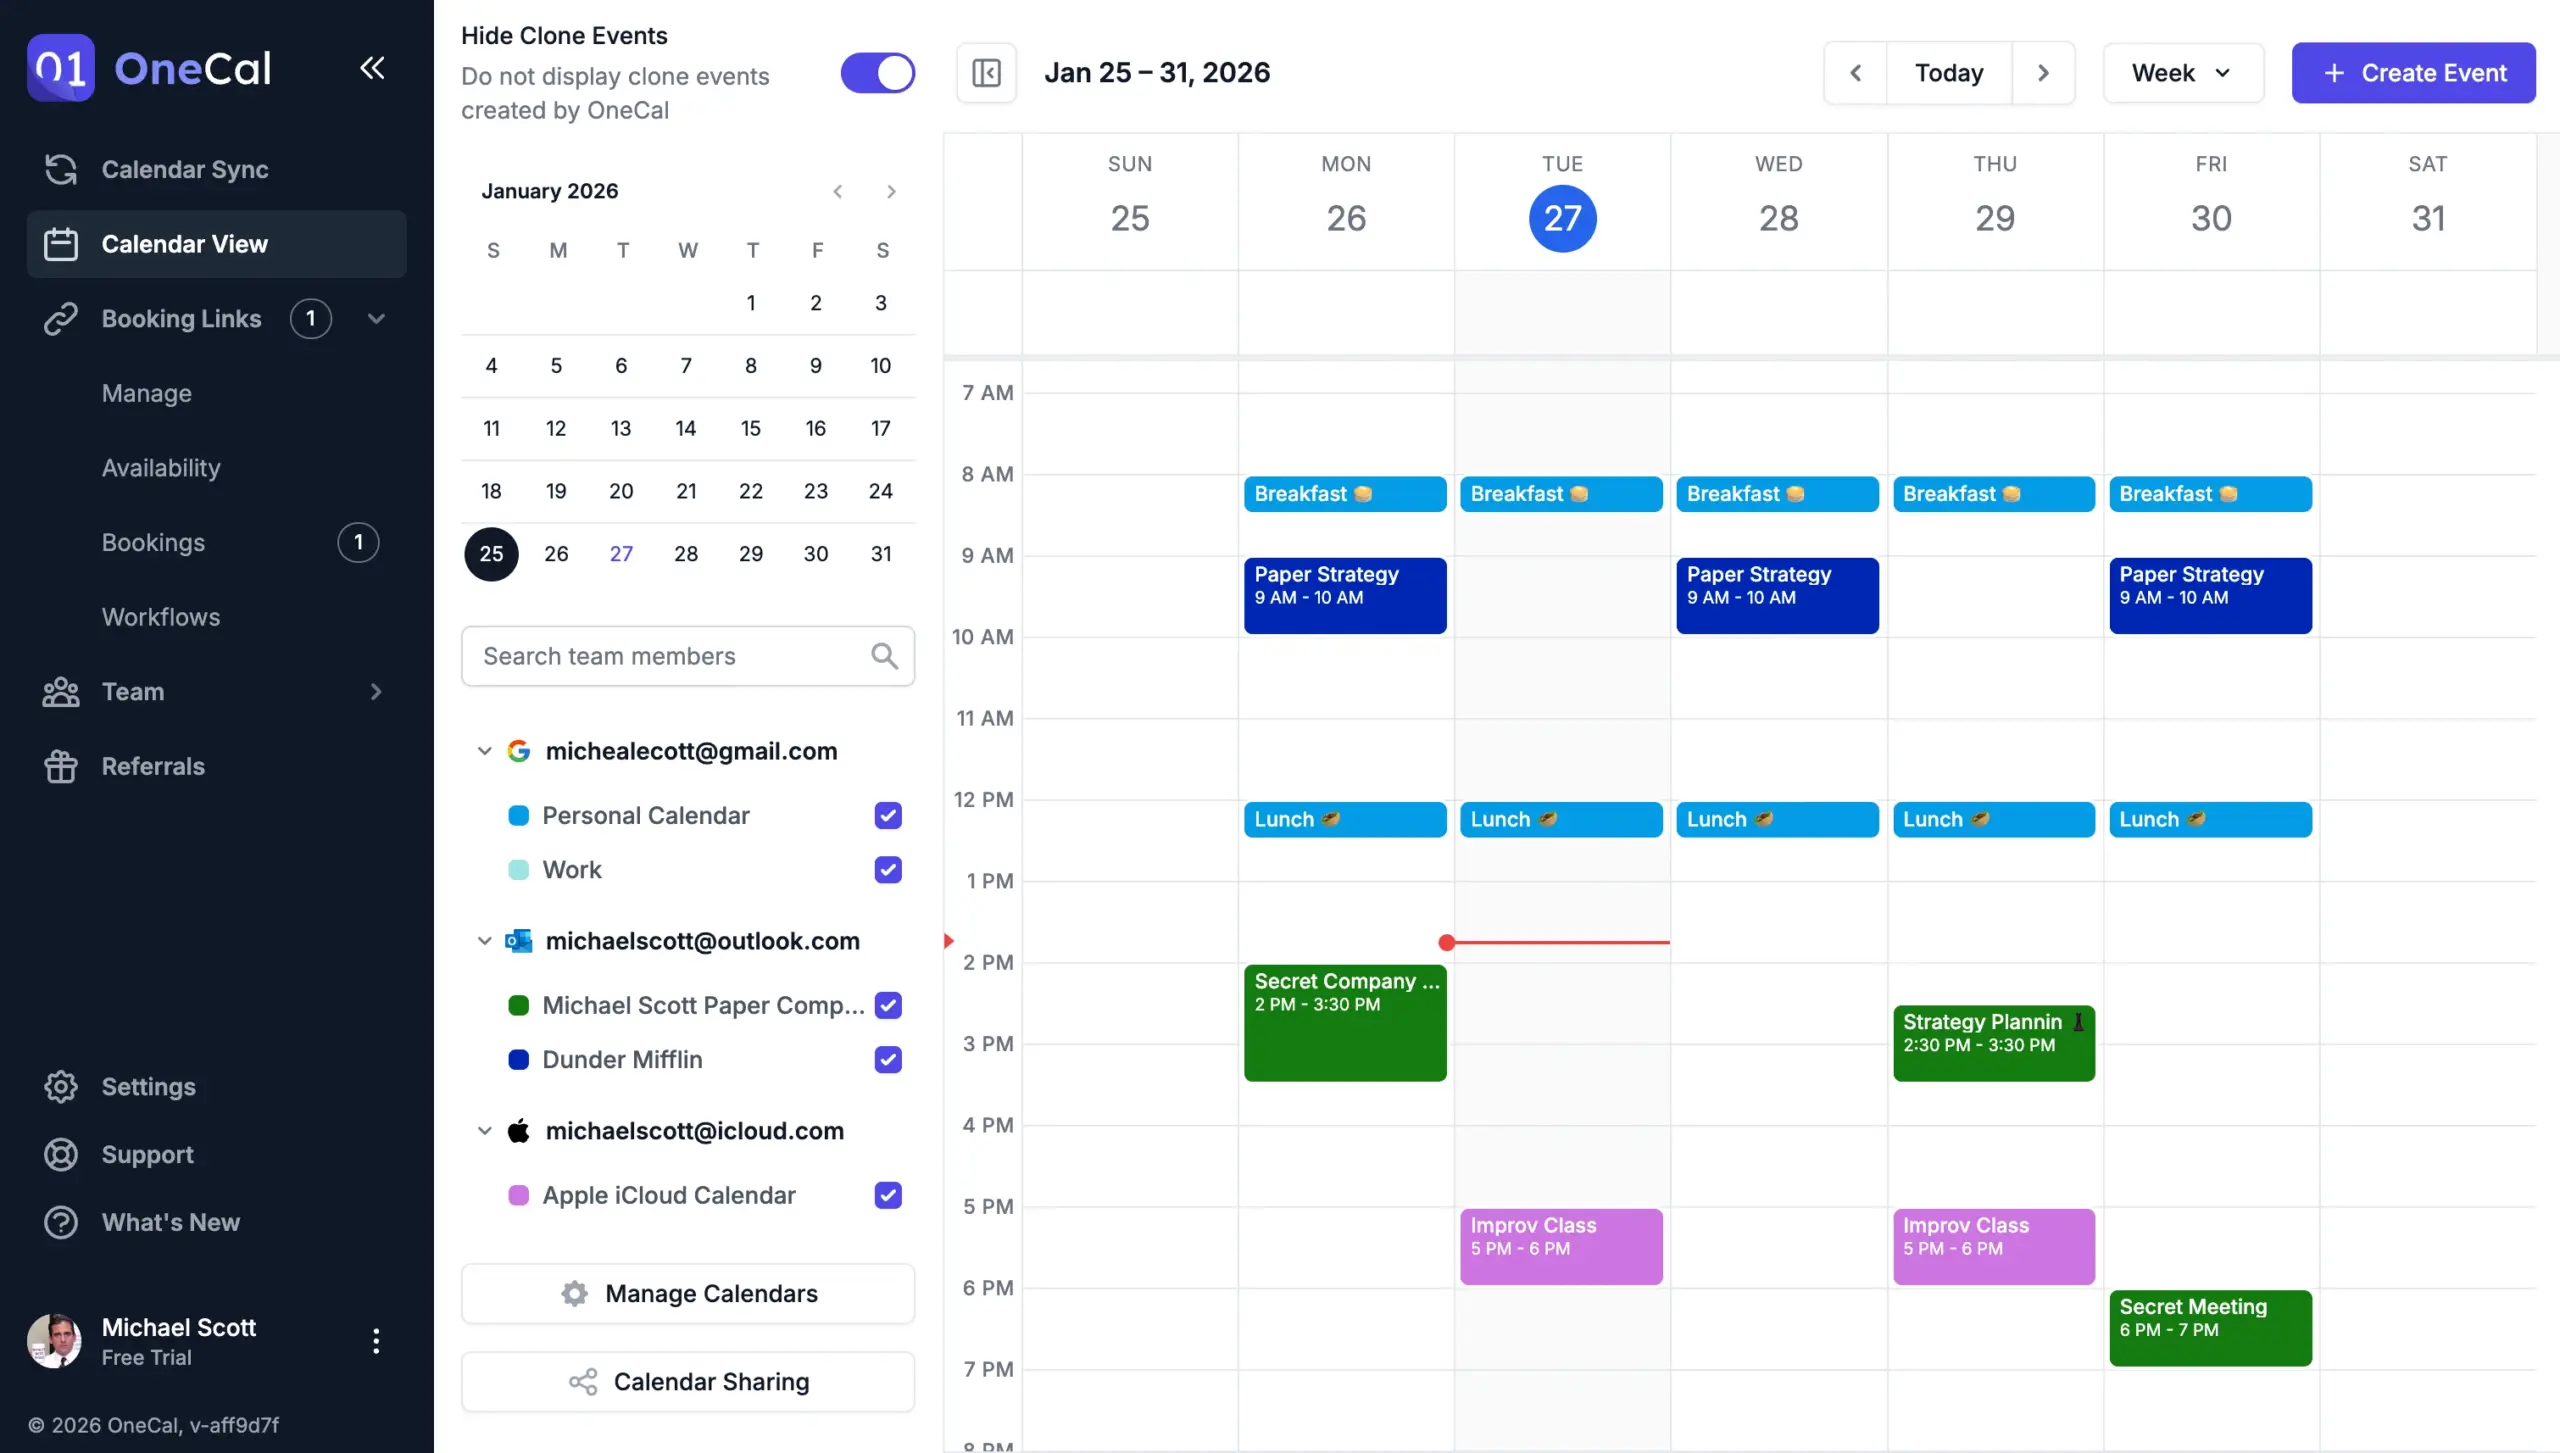Uncheck Apple iCloud Calendar checkbox

coord(888,1196)
